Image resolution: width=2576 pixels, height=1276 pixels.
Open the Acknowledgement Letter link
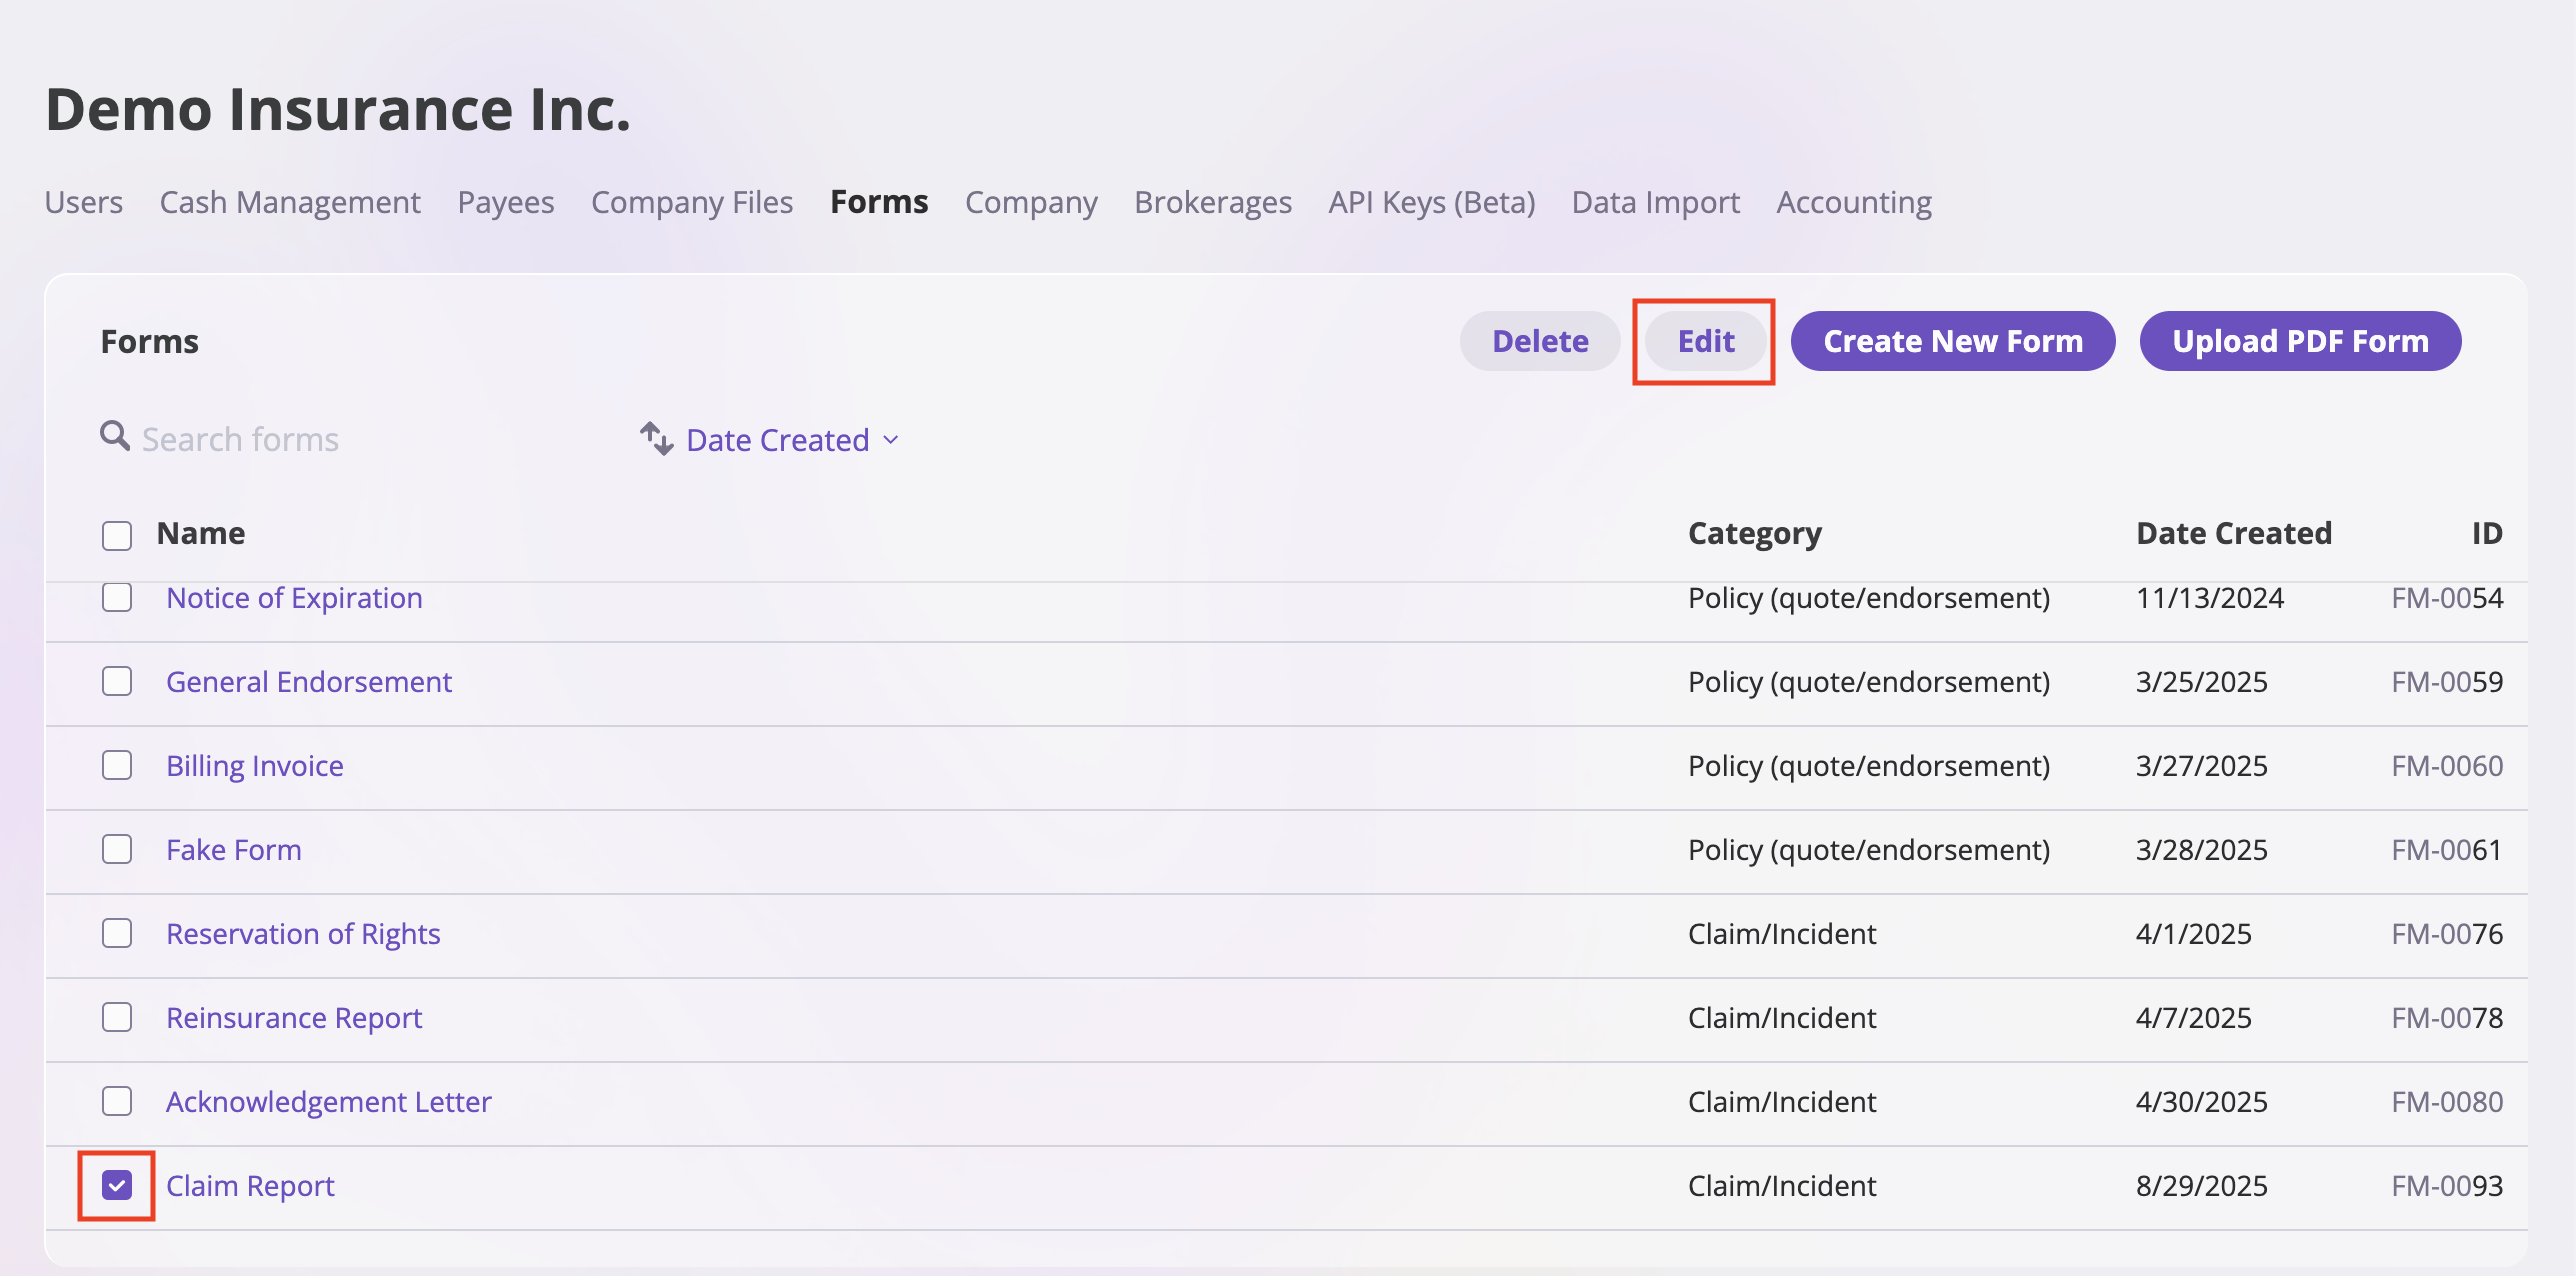[x=328, y=1102]
